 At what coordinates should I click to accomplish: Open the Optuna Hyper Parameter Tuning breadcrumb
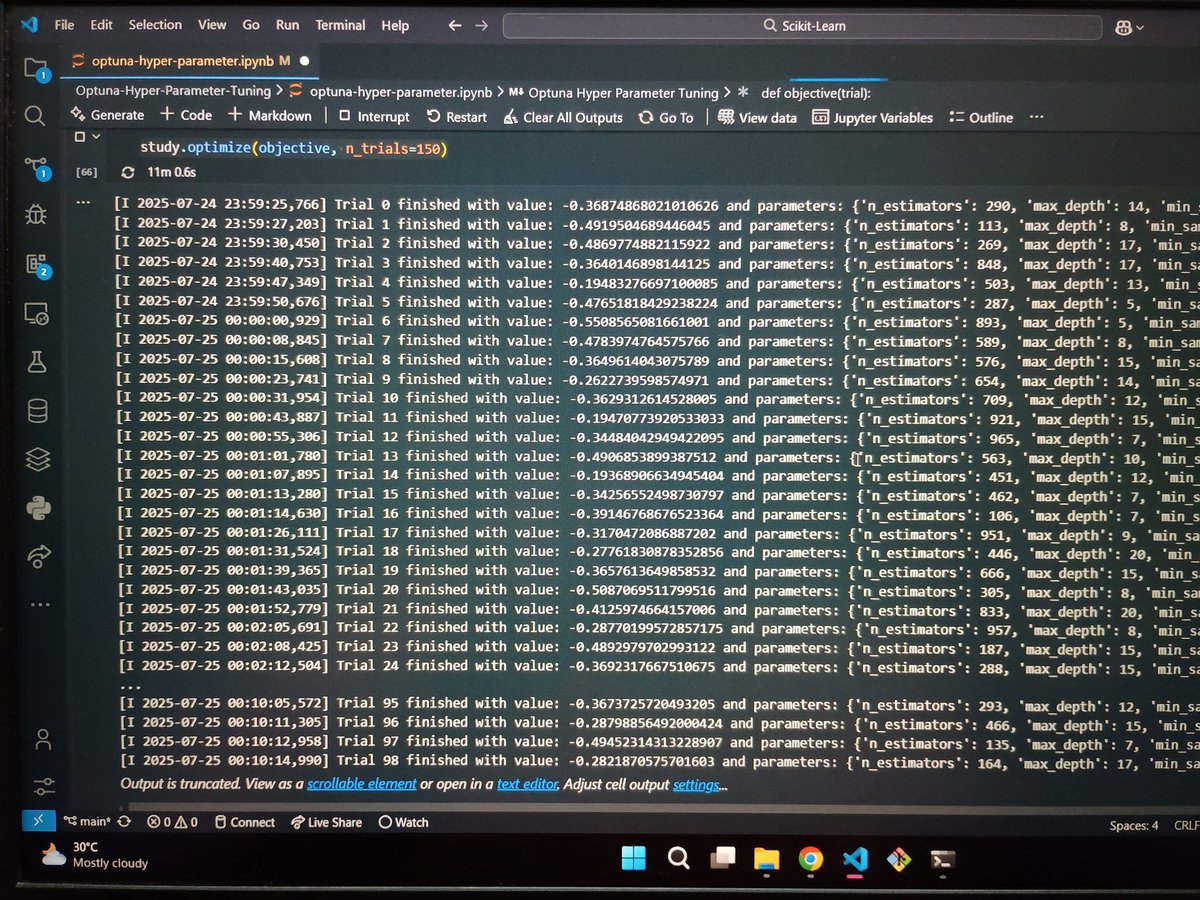tap(613, 93)
